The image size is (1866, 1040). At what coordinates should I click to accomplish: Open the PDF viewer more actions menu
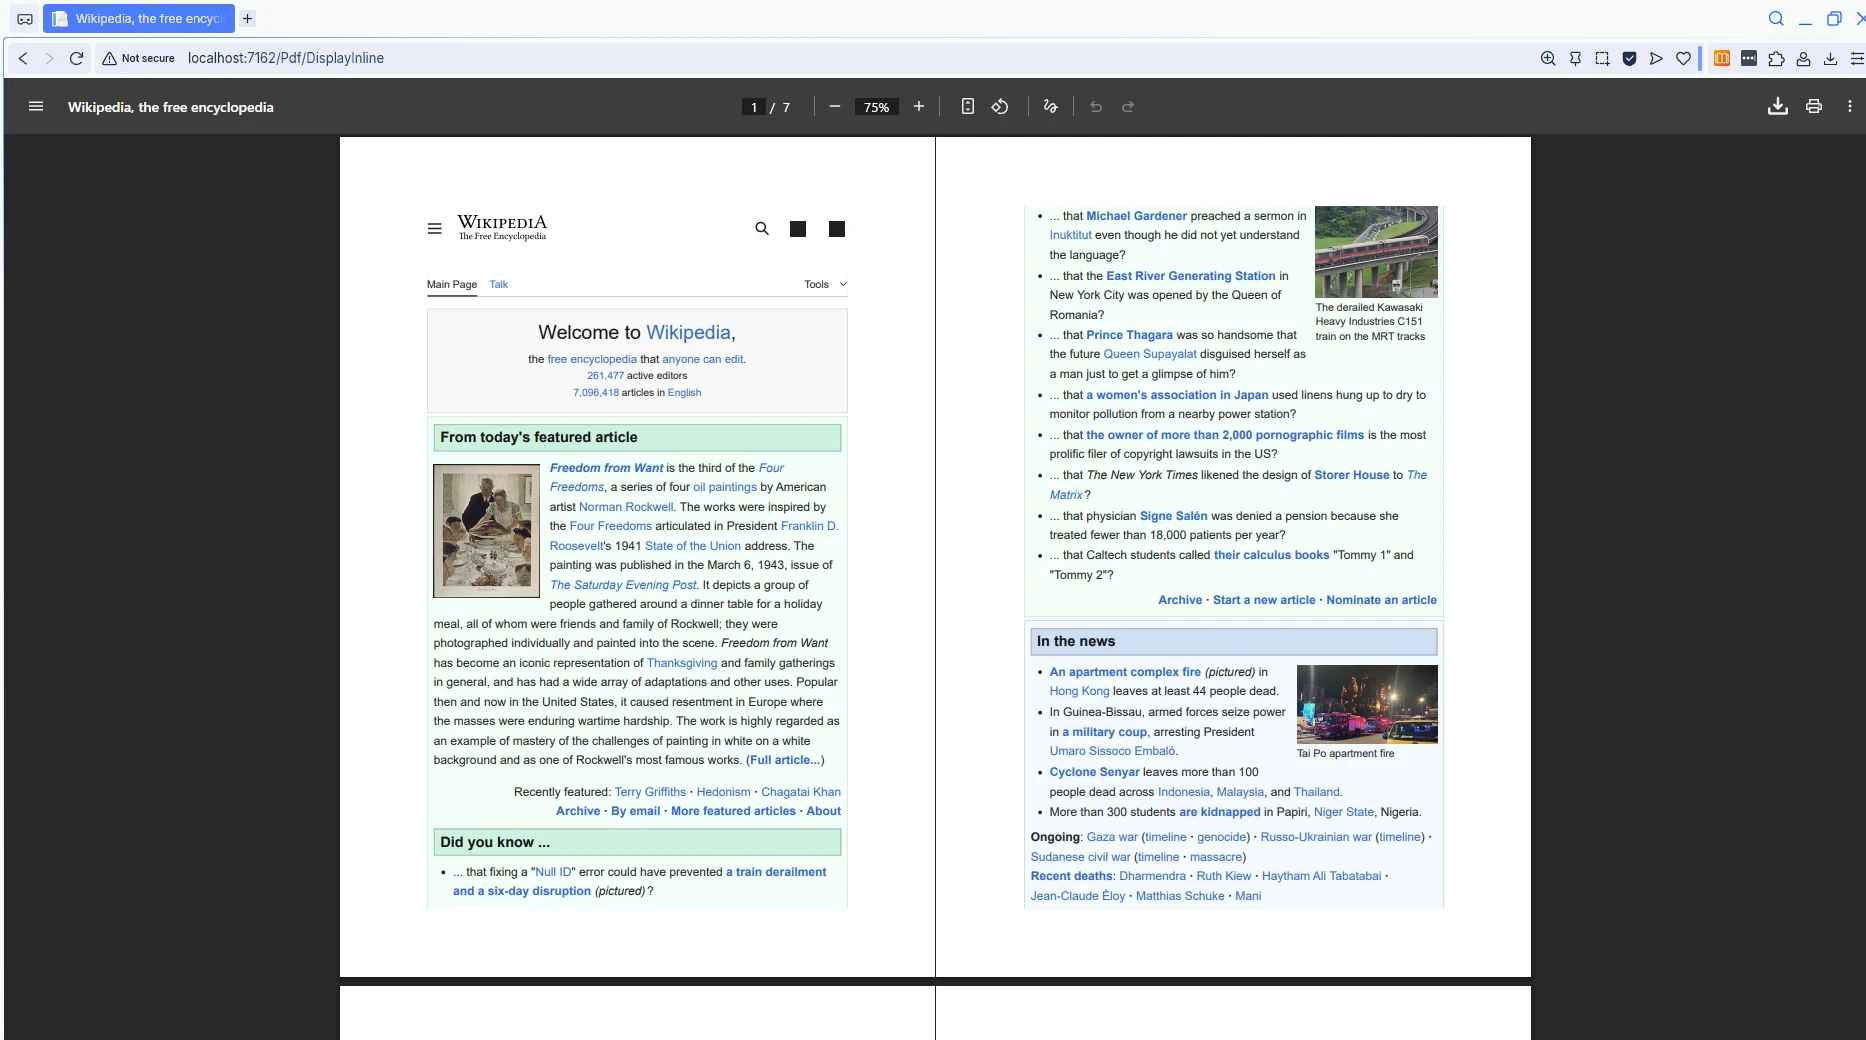pyautogui.click(x=1850, y=107)
